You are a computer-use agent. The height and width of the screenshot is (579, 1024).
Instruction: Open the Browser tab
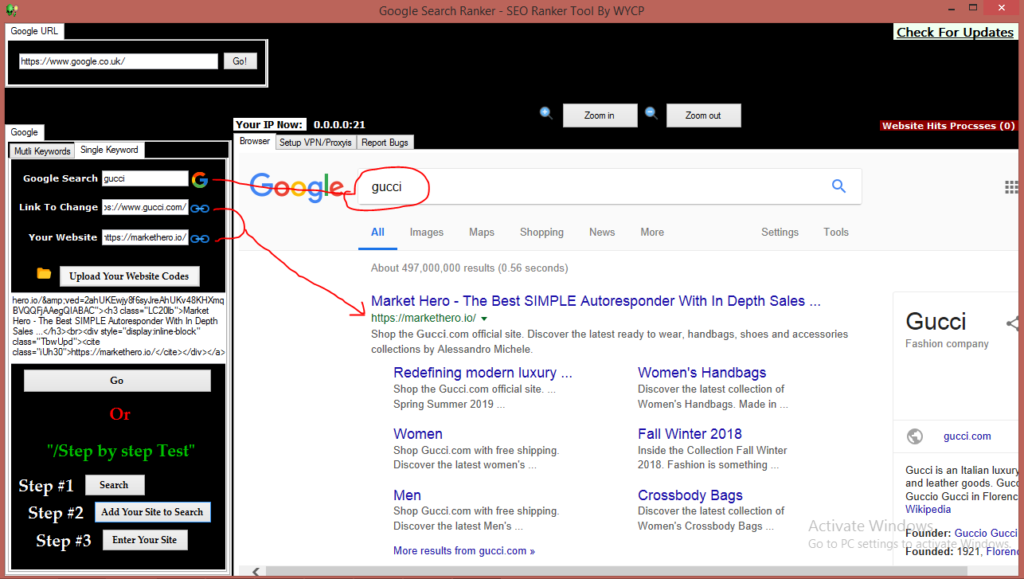(255, 142)
